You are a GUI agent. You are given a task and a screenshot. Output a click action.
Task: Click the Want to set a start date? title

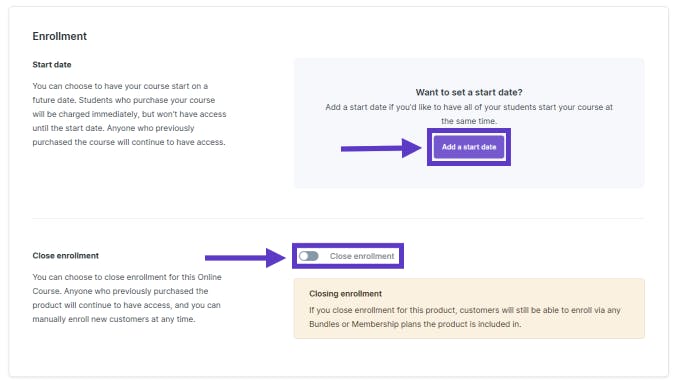click(469, 92)
